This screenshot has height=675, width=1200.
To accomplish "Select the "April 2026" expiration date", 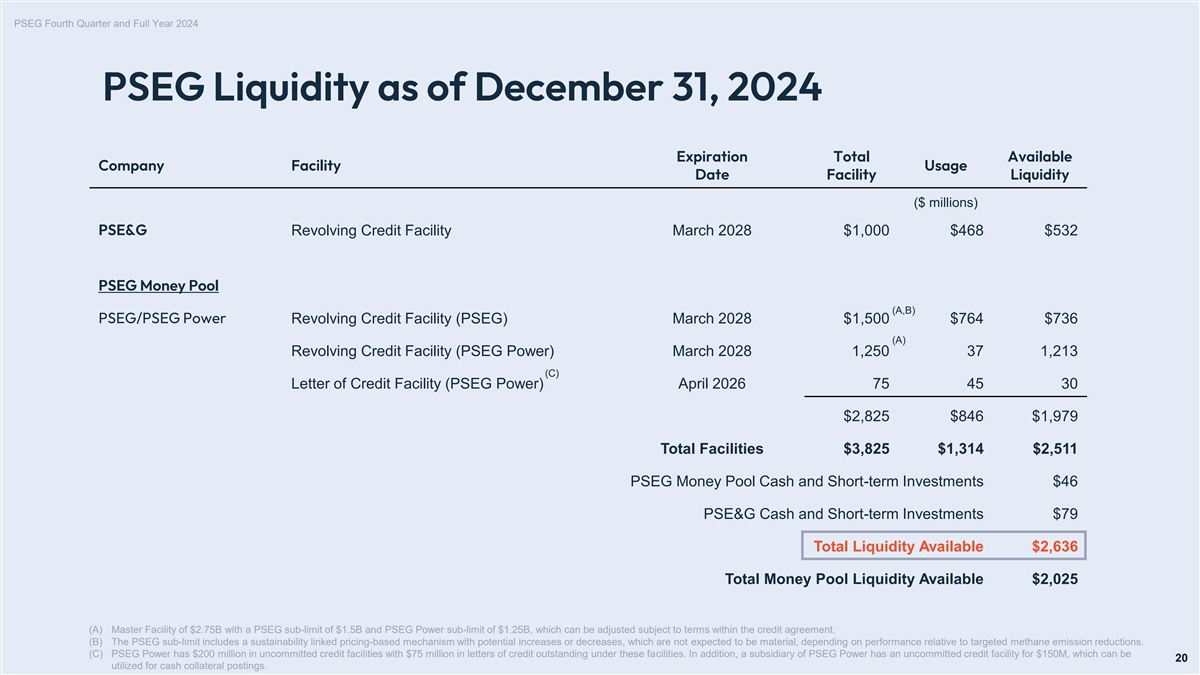I will tap(712, 385).
